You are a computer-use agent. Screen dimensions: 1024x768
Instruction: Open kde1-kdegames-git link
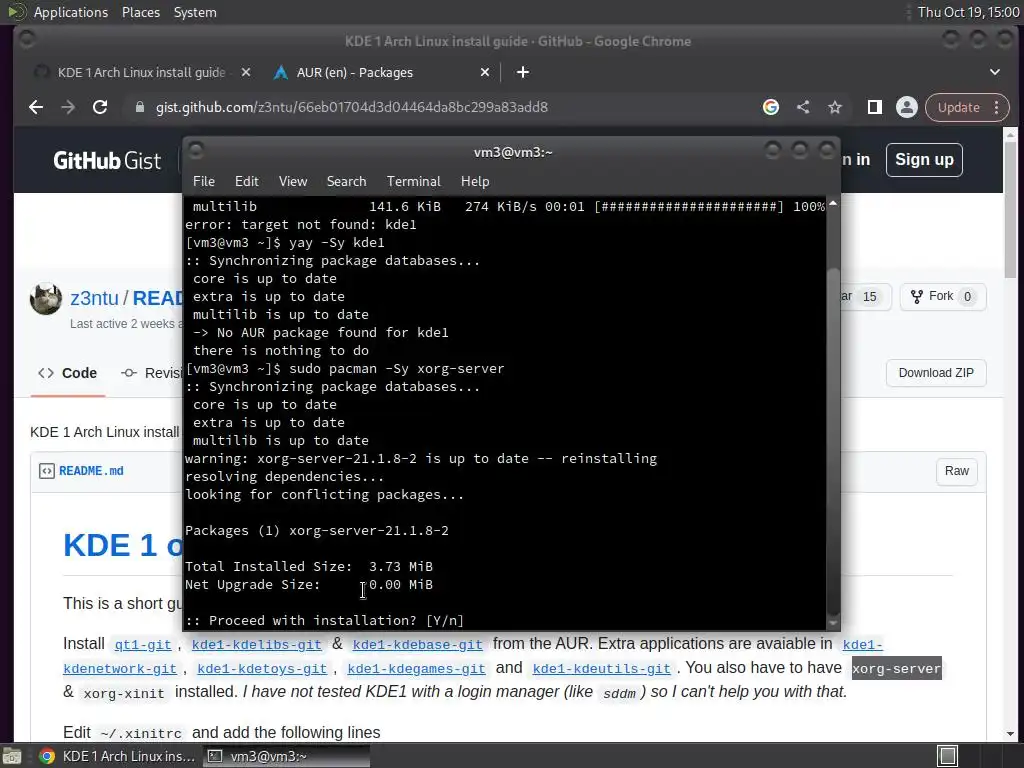coord(417,669)
